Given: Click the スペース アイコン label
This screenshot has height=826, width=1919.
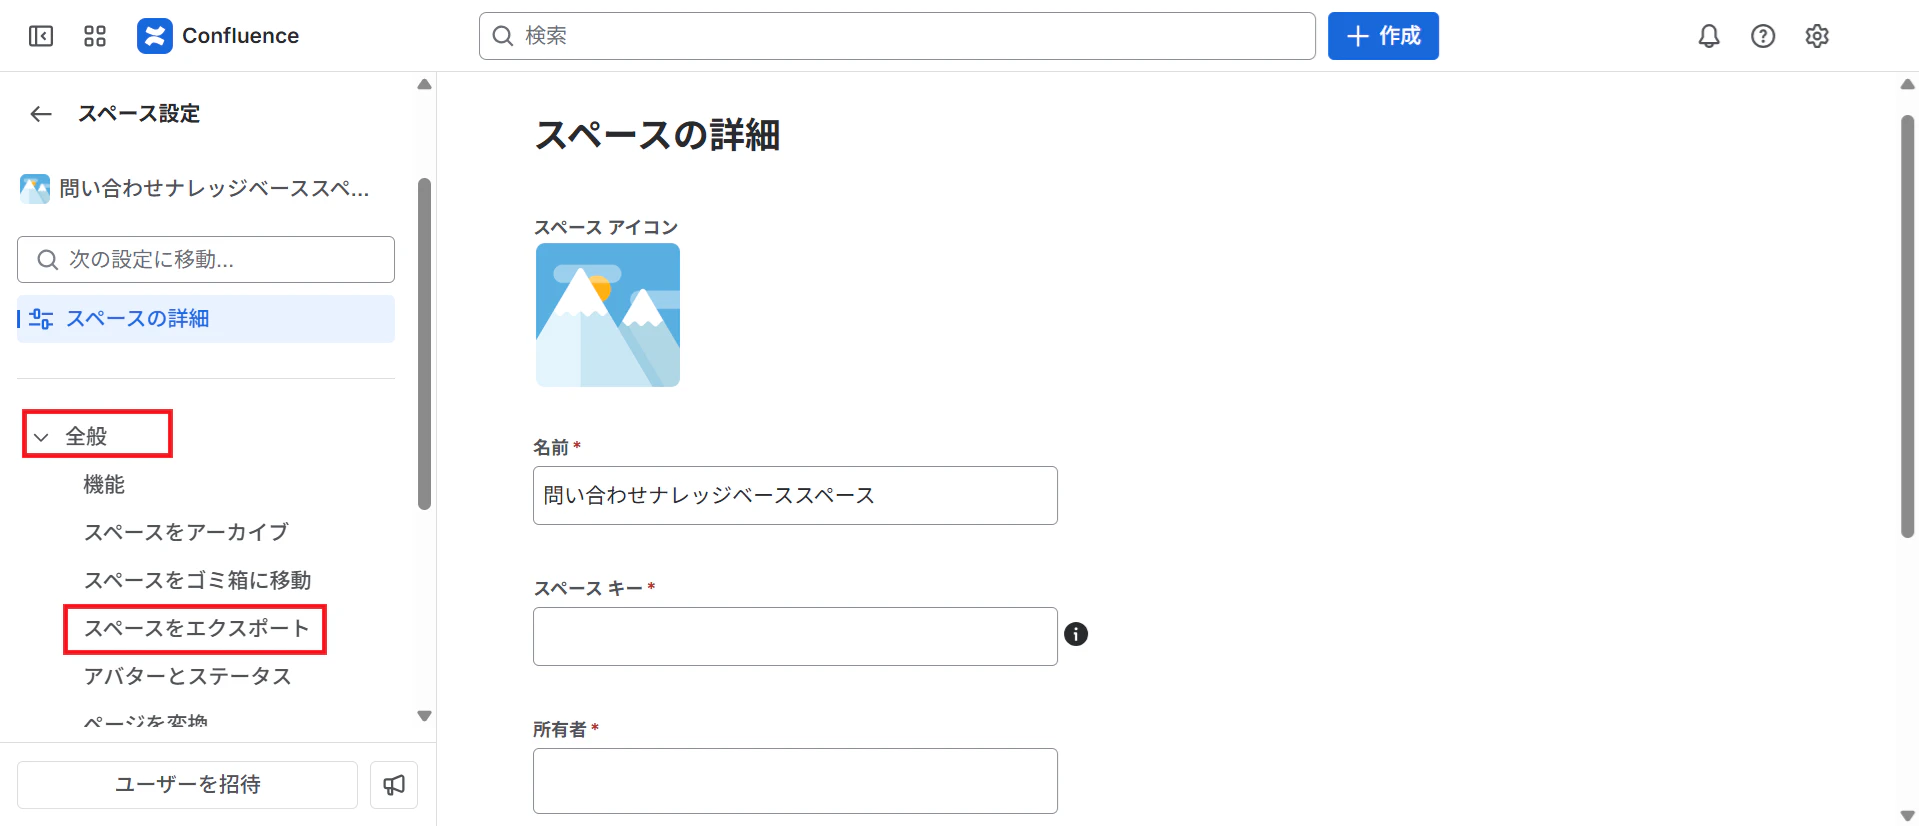Looking at the screenshot, I should pos(606,227).
